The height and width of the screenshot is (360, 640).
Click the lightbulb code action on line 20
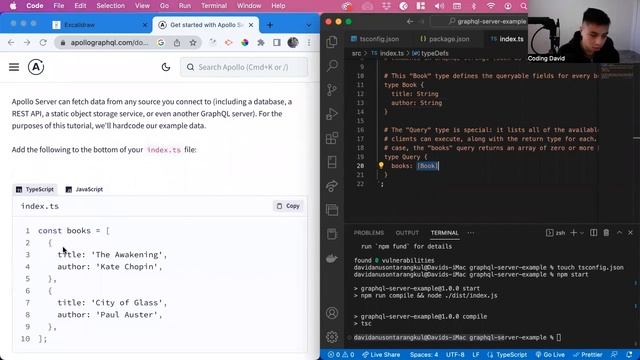(x=381, y=165)
